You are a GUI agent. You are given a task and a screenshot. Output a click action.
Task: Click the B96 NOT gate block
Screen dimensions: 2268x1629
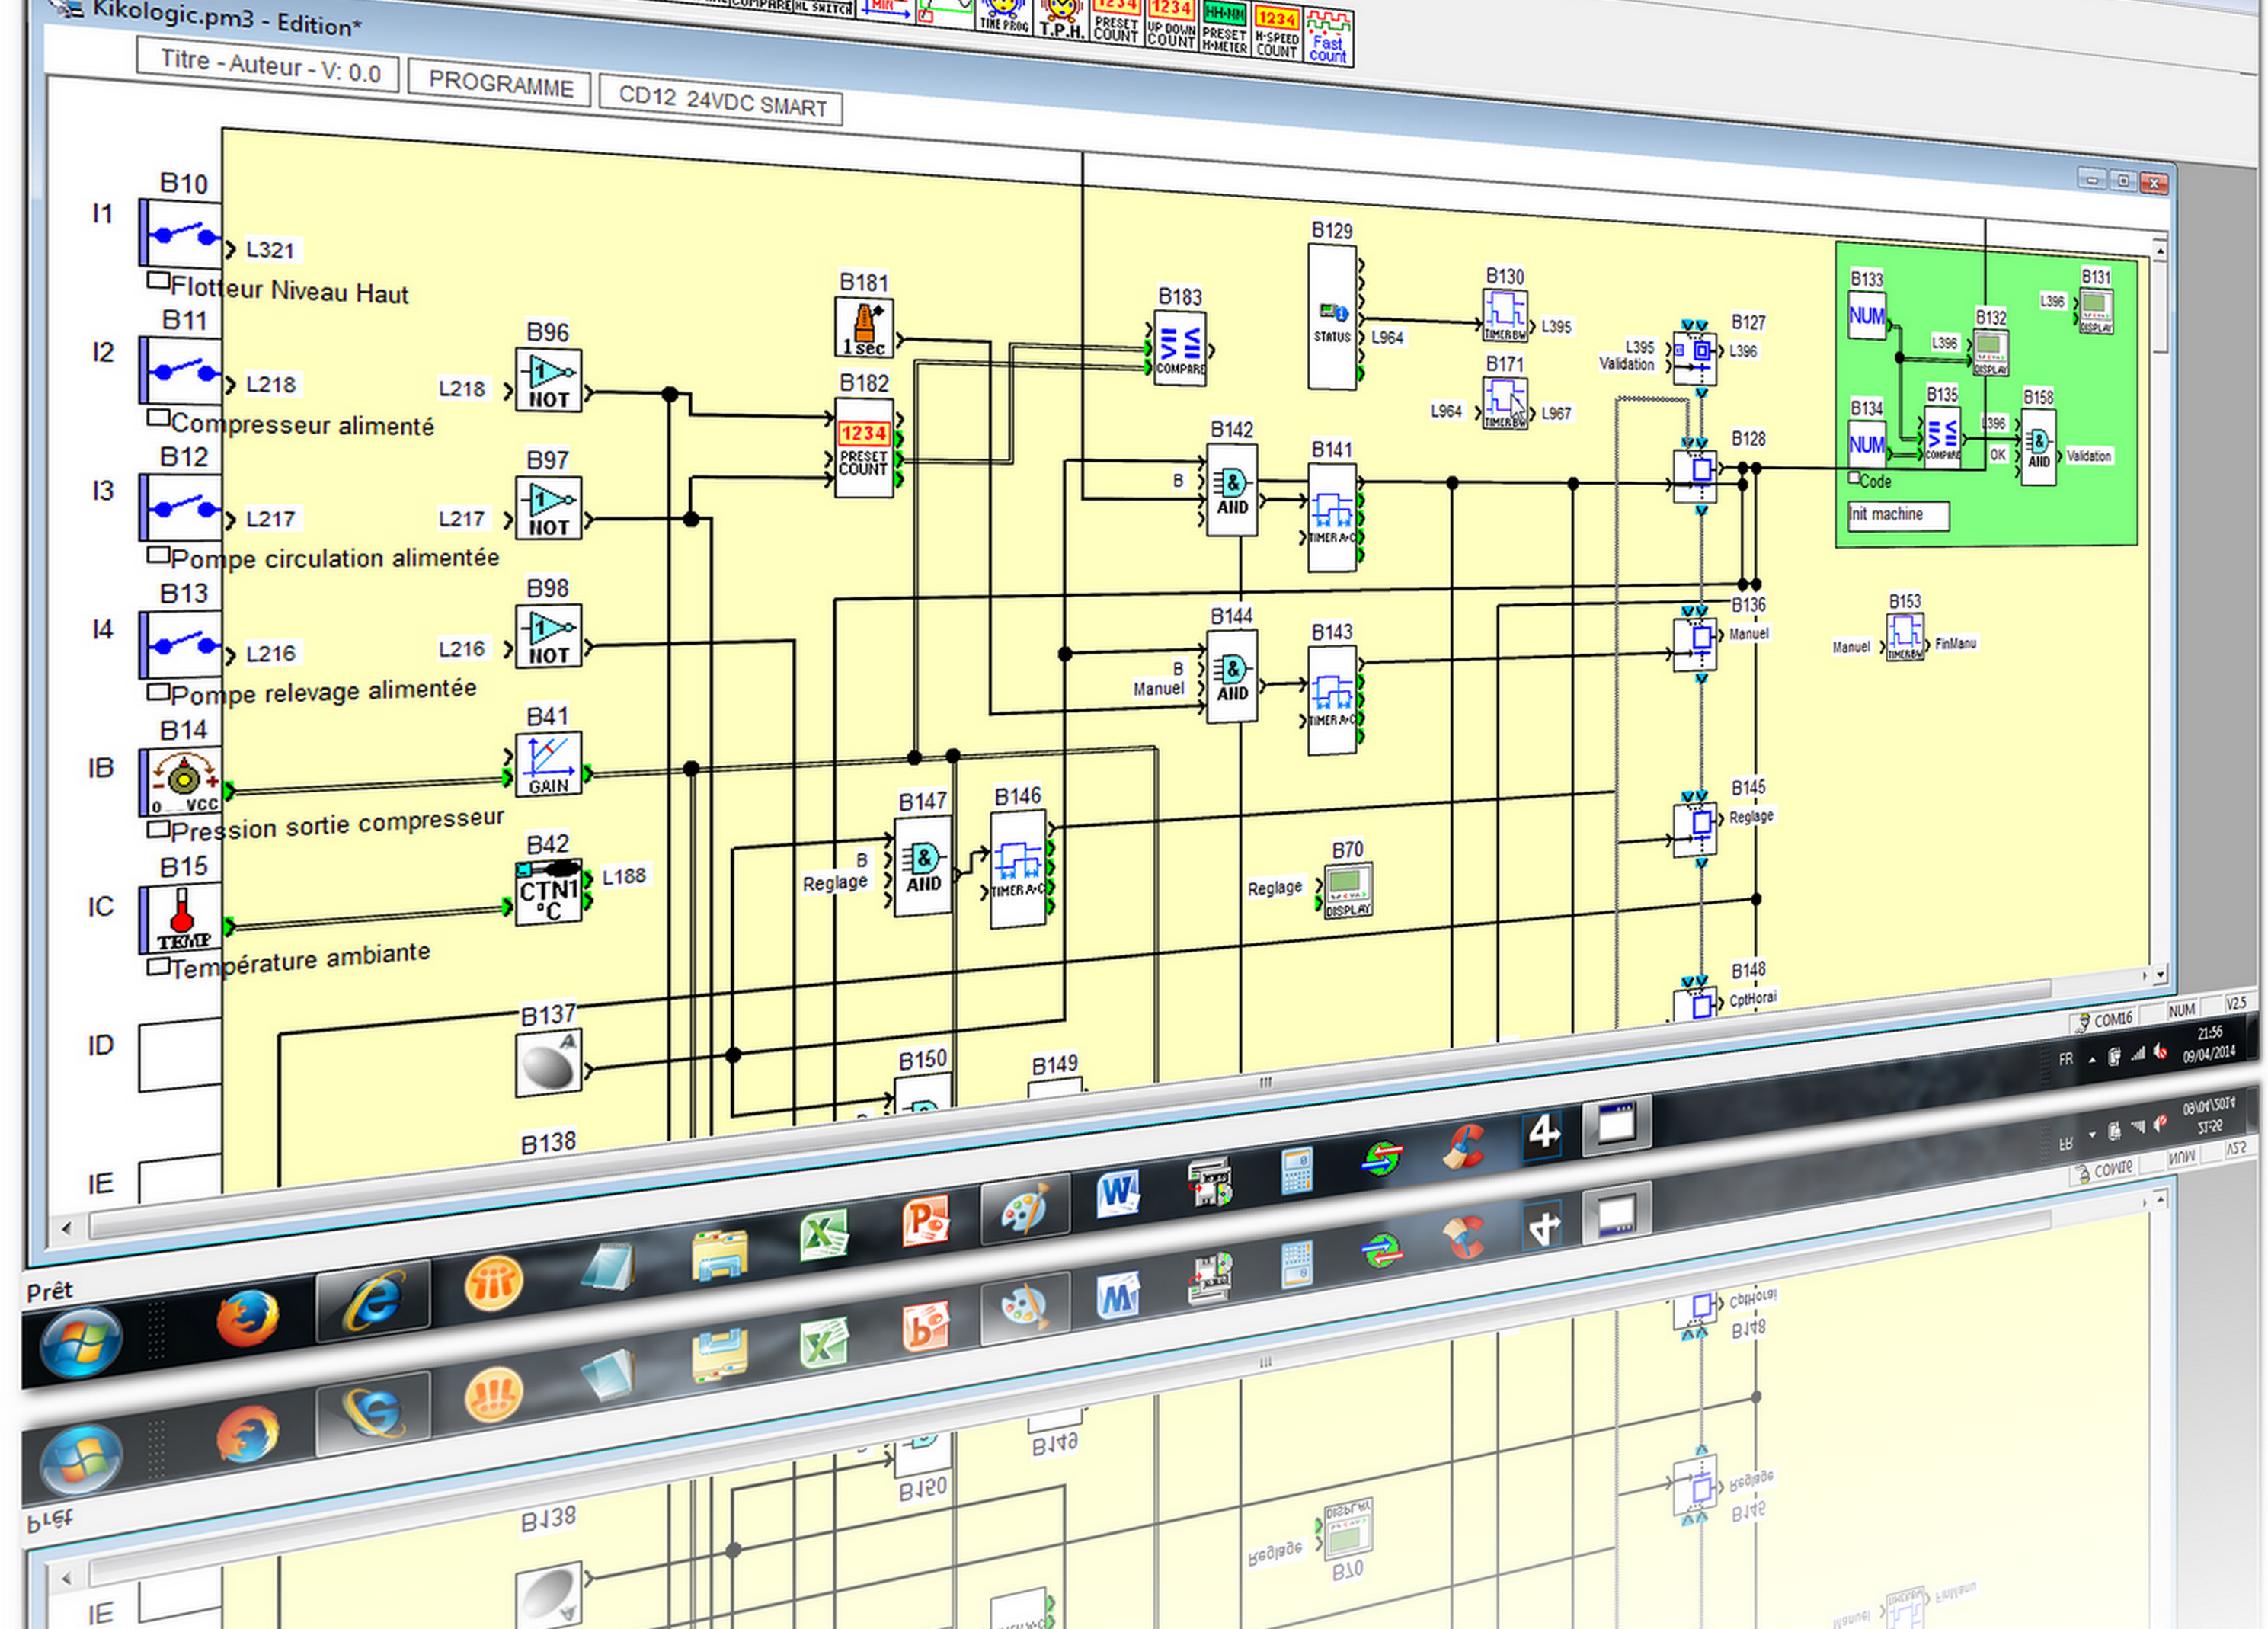(x=548, y=380)
